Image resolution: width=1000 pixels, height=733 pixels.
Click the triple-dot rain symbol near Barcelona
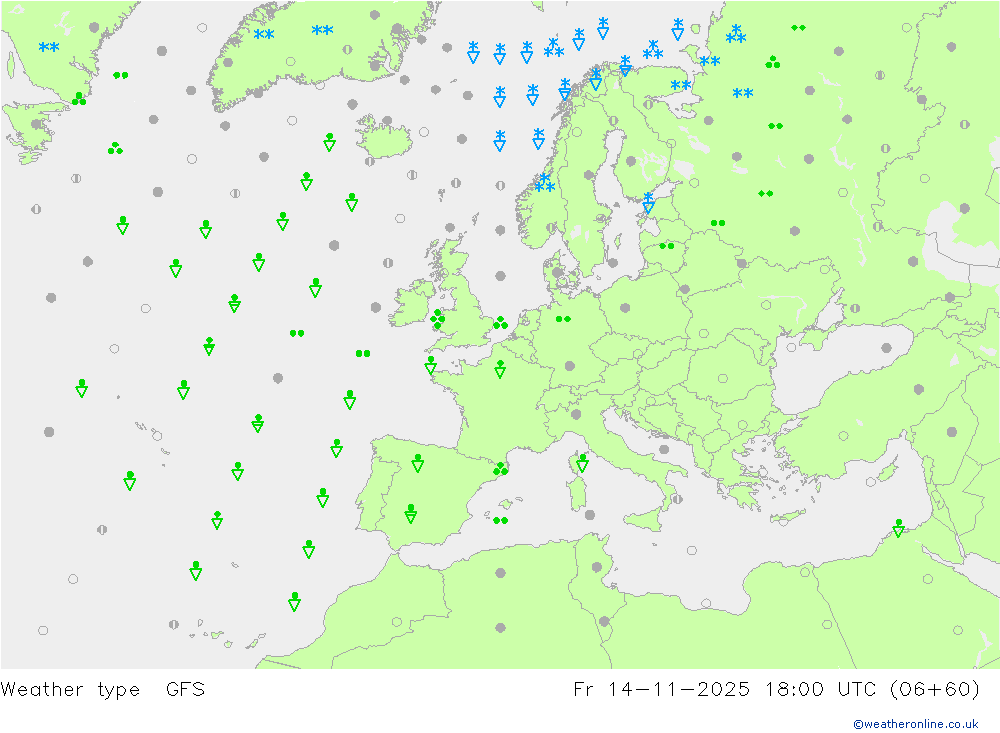tap(501, 469)
